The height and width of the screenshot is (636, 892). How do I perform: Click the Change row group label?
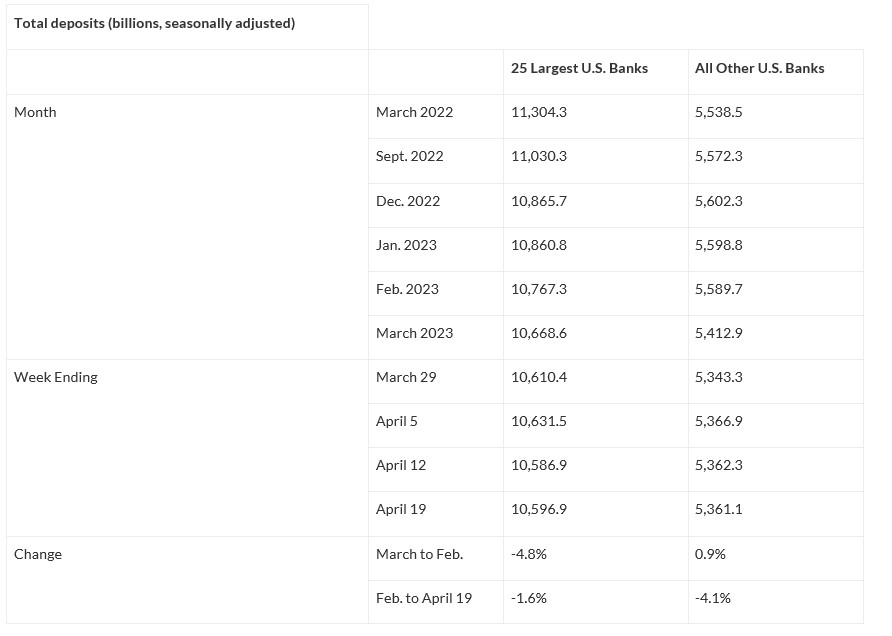(x=38, y=554)
